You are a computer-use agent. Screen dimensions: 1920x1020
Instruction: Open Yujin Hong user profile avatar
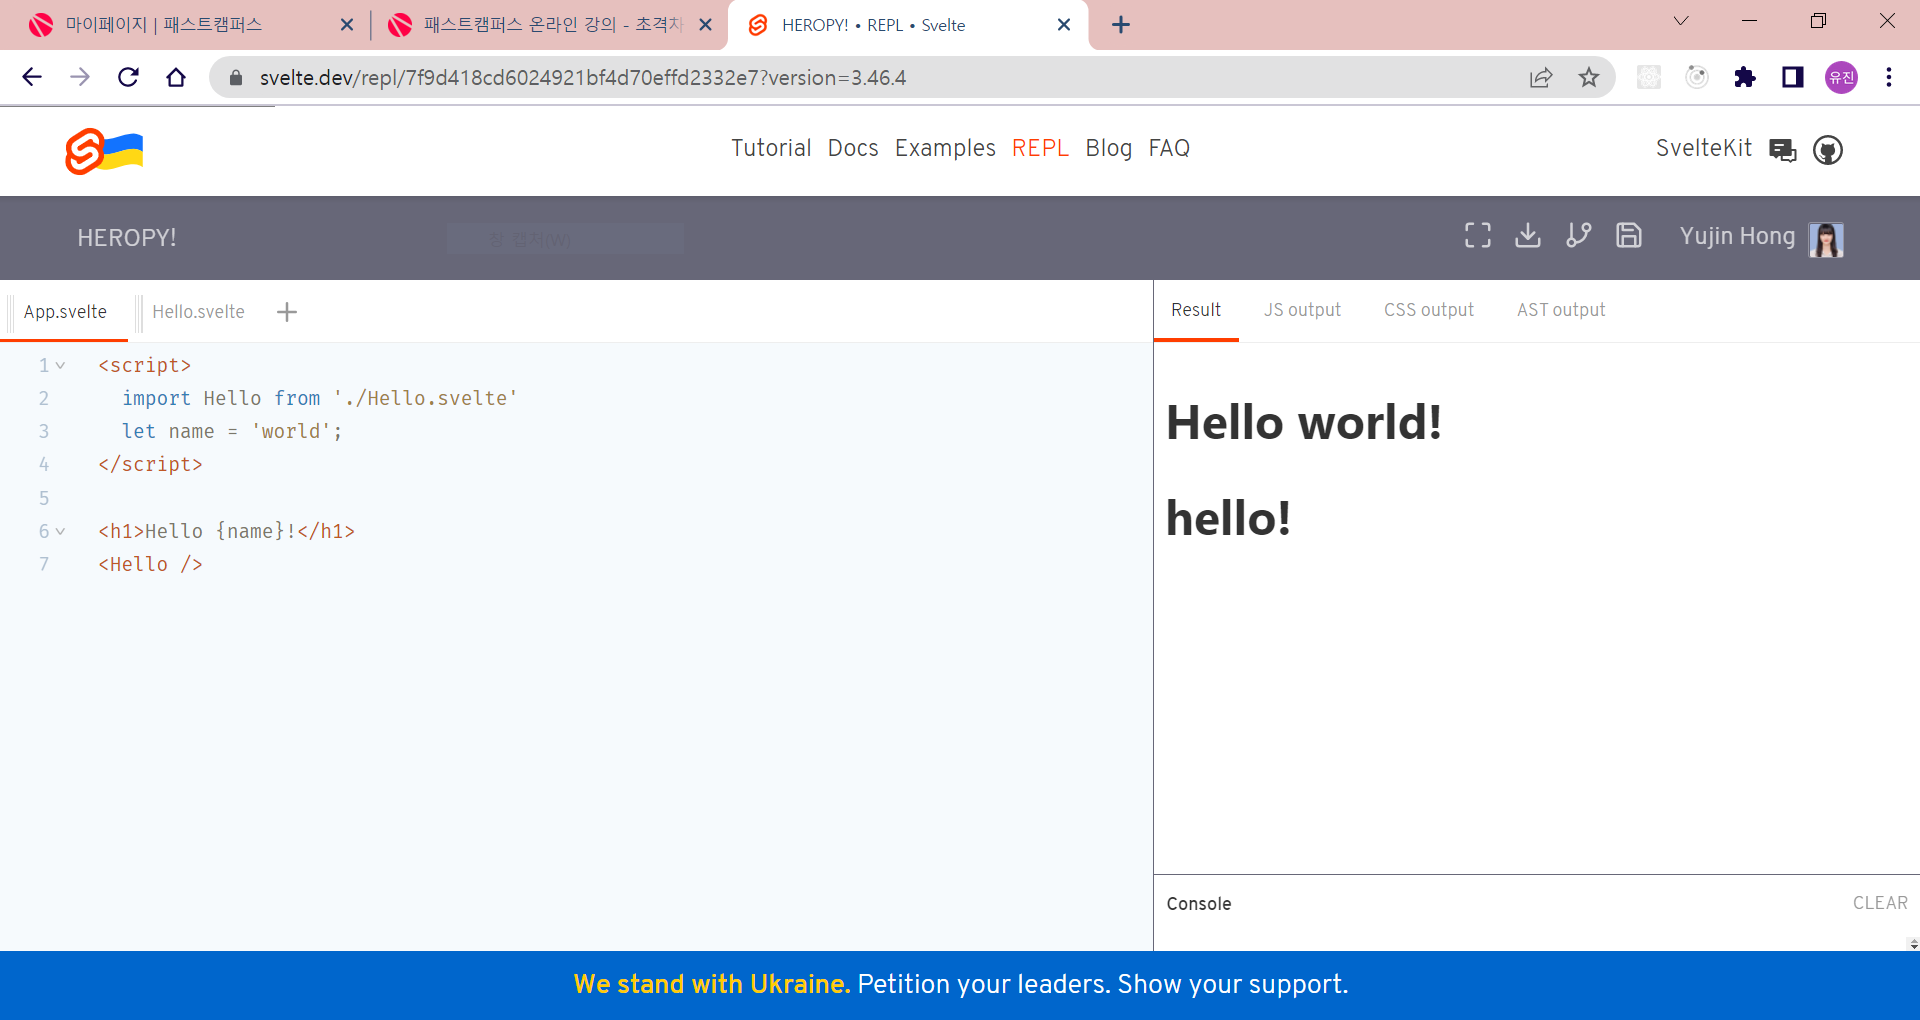tap(1826, 239)
